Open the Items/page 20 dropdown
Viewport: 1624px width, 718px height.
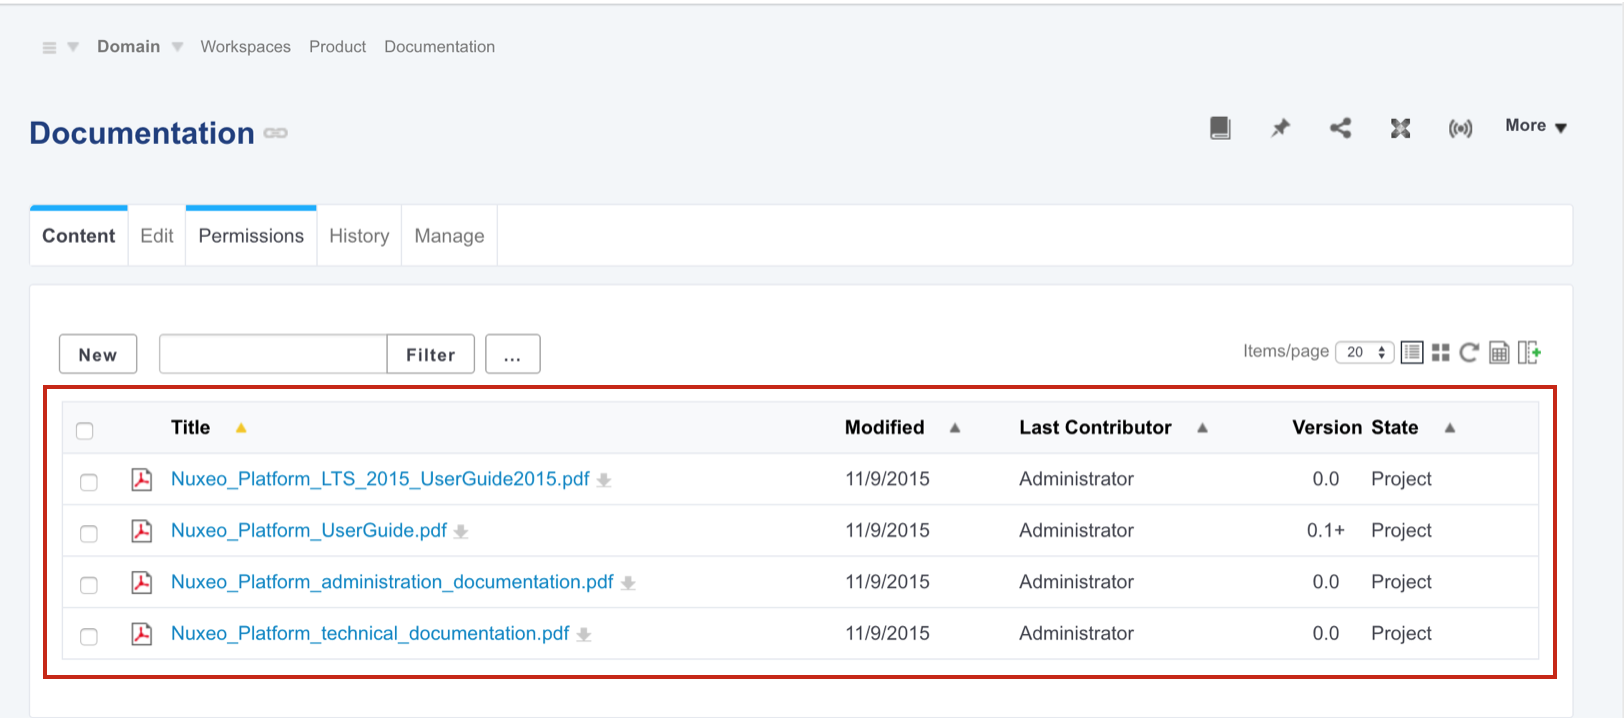pos(1365,352)
